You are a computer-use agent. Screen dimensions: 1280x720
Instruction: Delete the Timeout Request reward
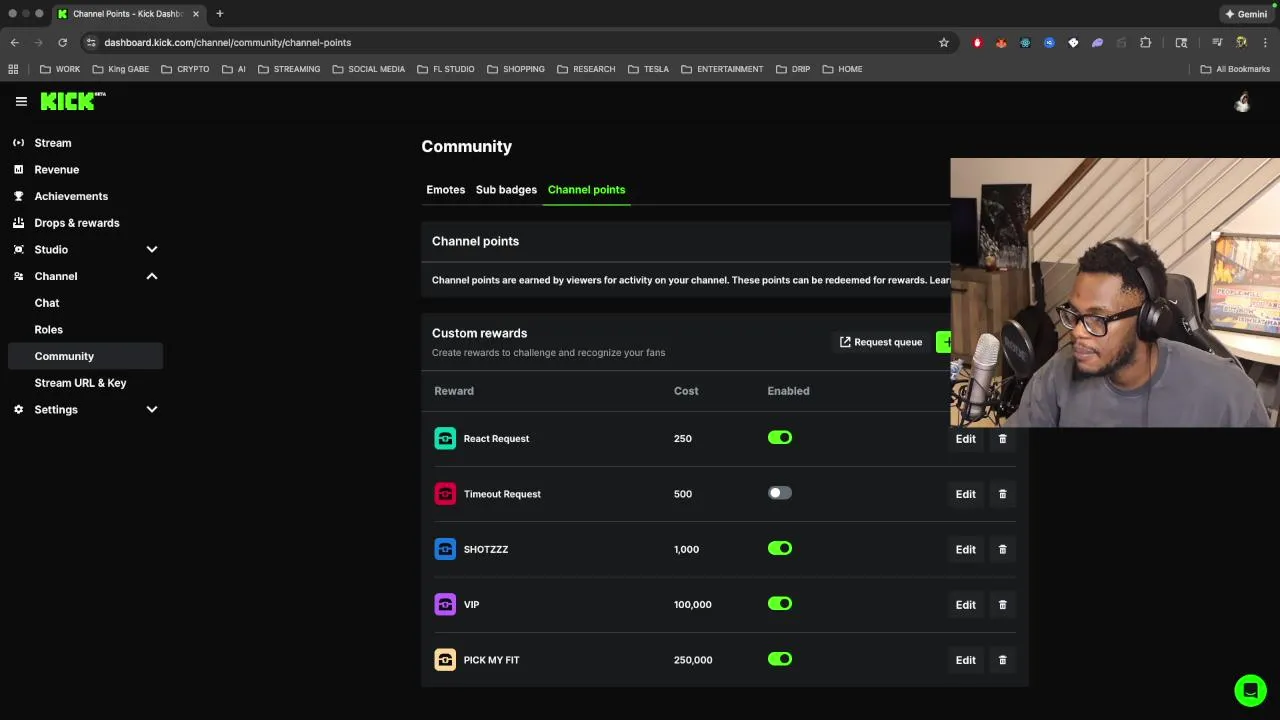[1003, 494]
